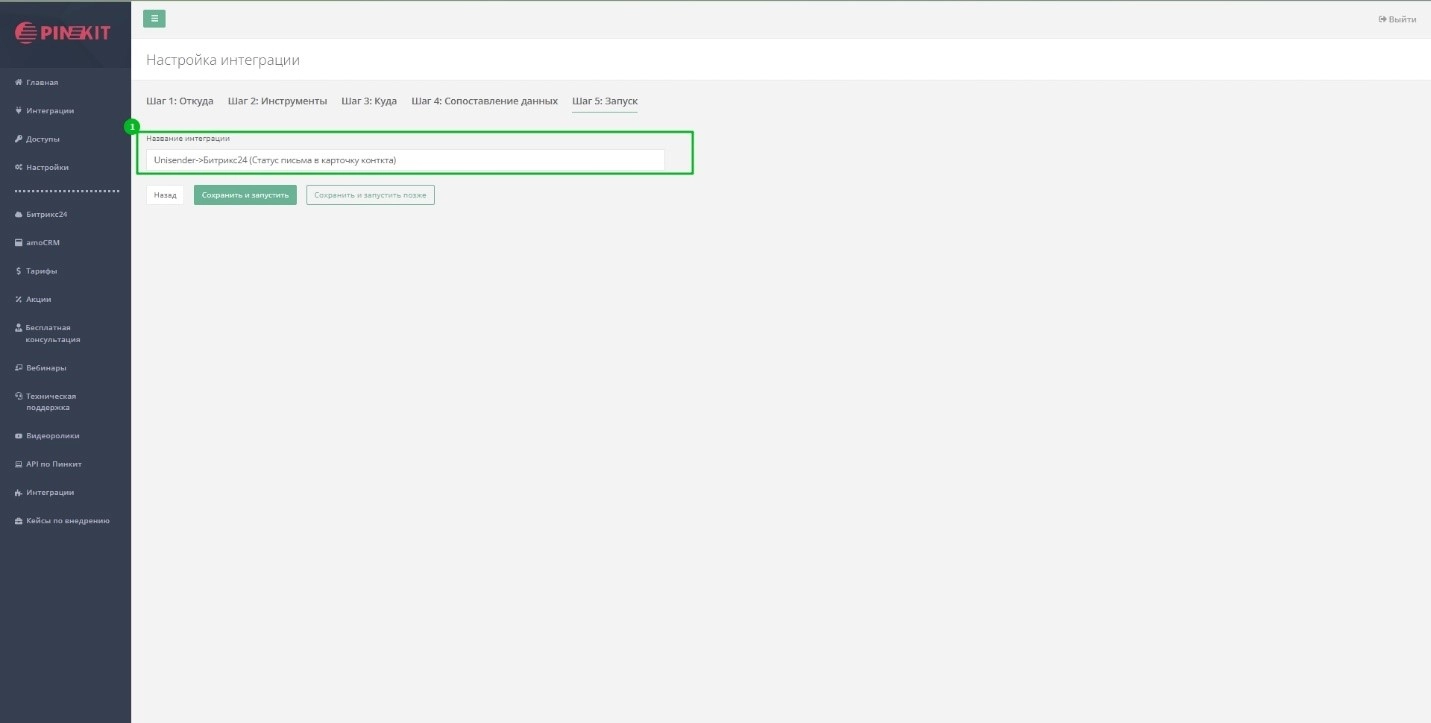Screen dimensions: 1431x723
Task: Click Выйти logout link
Action: tap(1397, 19)
